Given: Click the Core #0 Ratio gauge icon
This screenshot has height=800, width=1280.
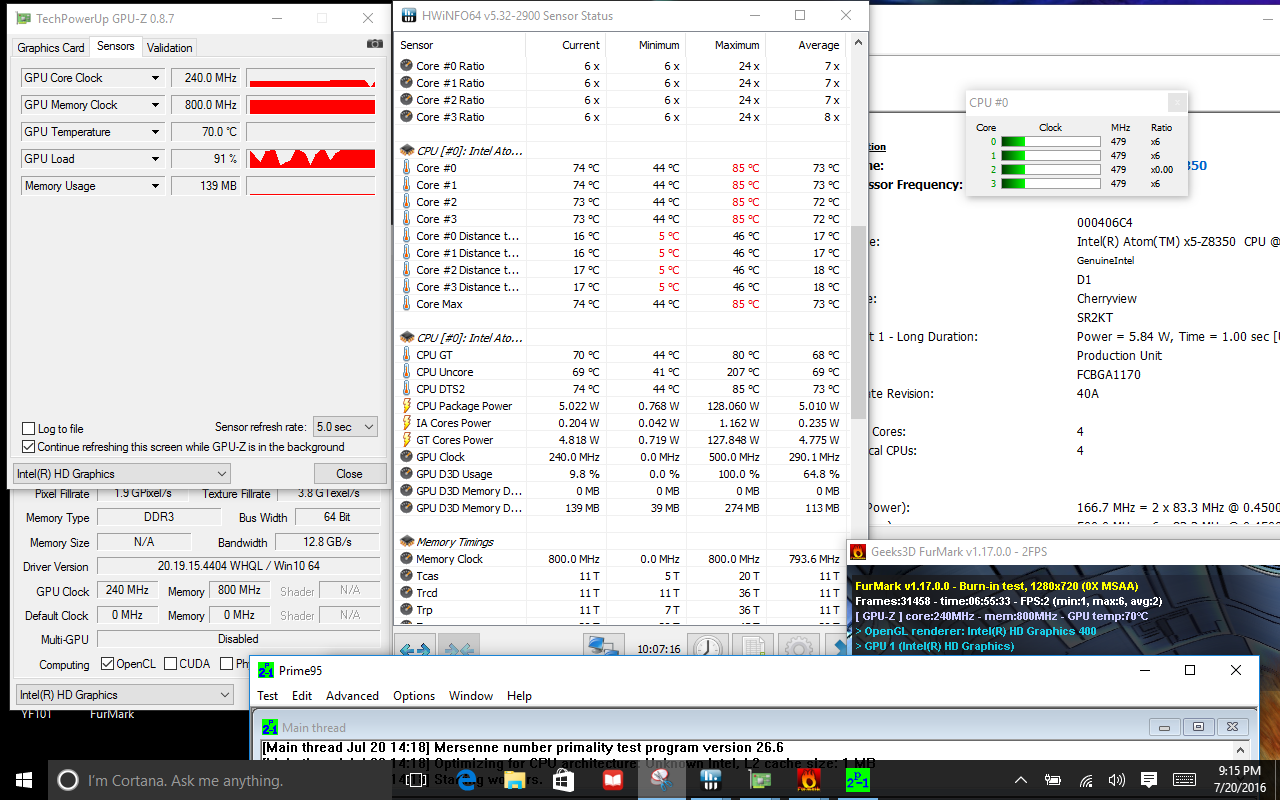Looking at the screenshot, I should click(x=406, y=66).
